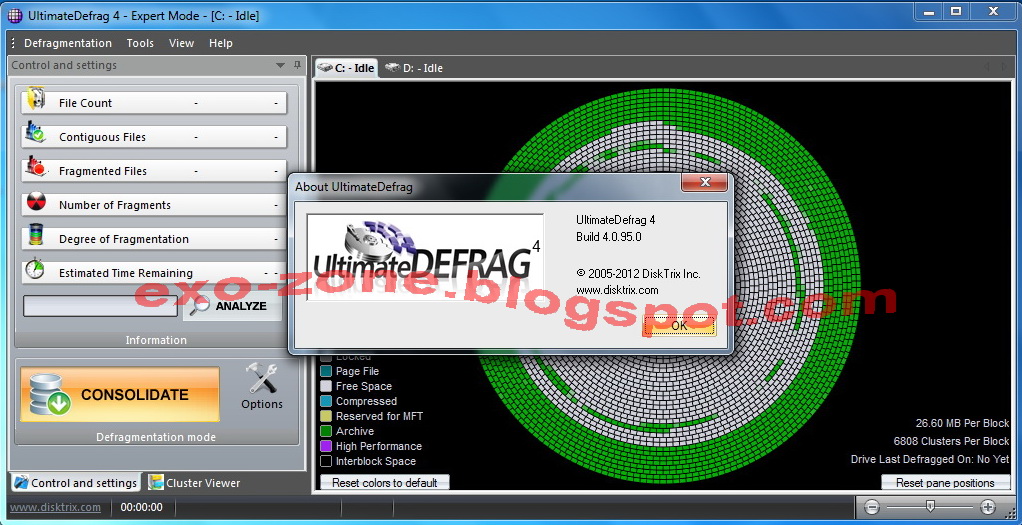Click the Contiguous Files icon
Screen dimensions: 1022x525
pyautogui.click(x=35, y=133)
